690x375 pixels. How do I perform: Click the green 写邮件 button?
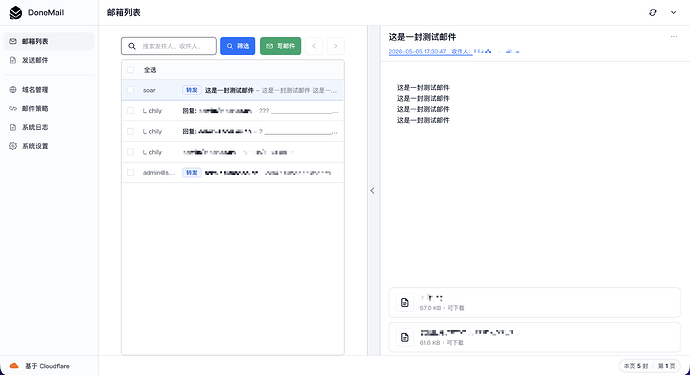click(281, 46)
